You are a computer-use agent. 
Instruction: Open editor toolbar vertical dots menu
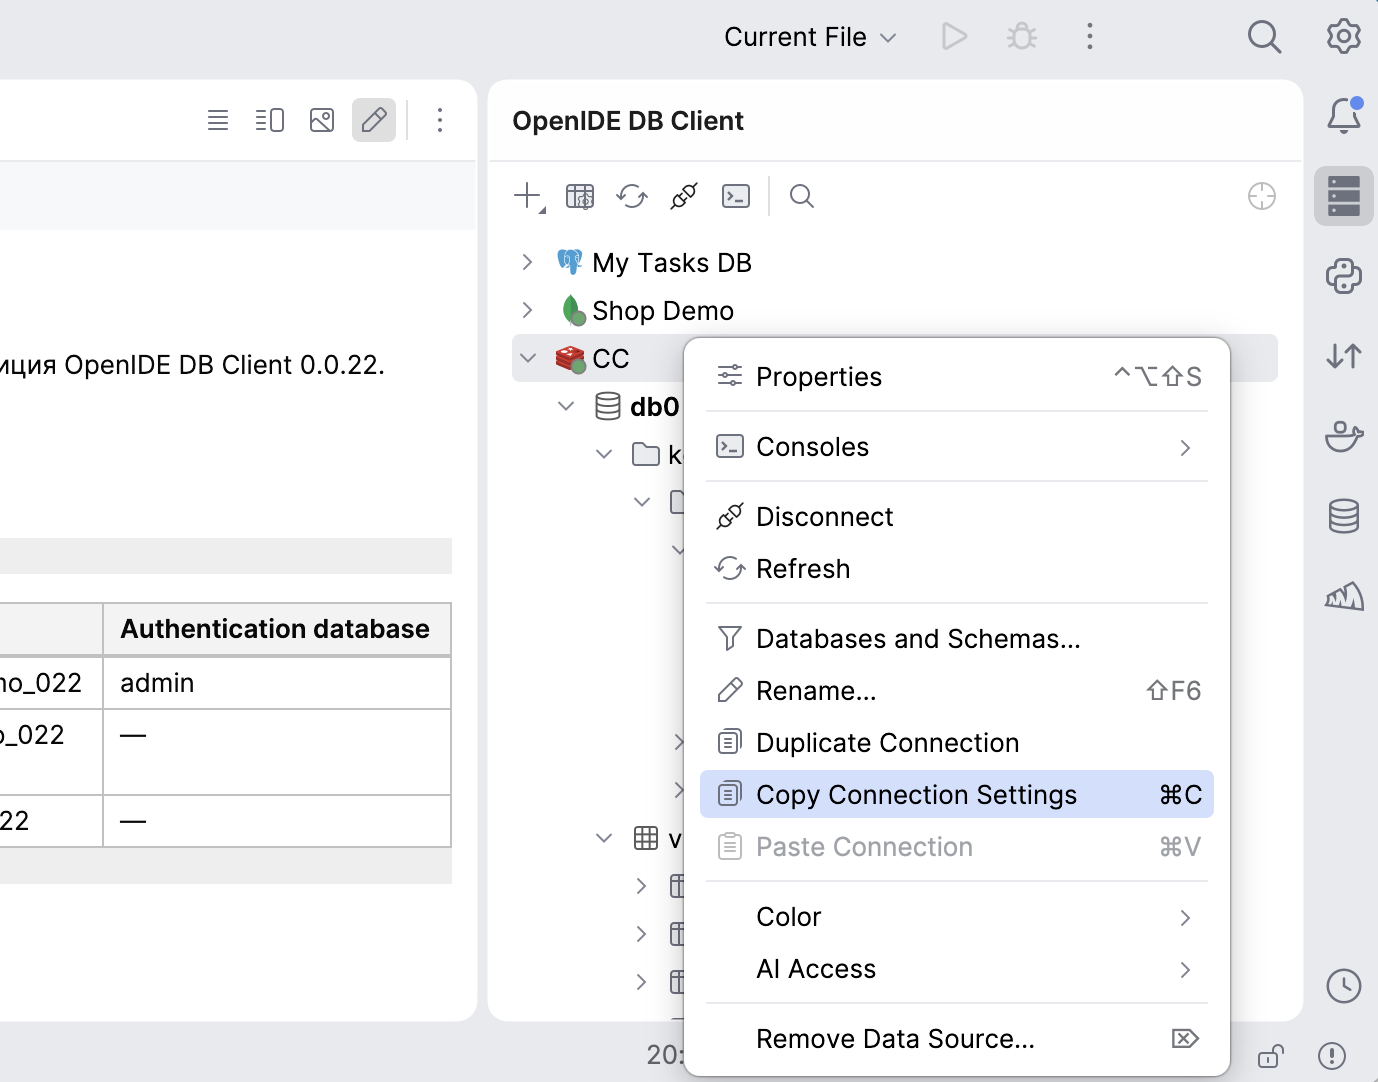[440, 120]
